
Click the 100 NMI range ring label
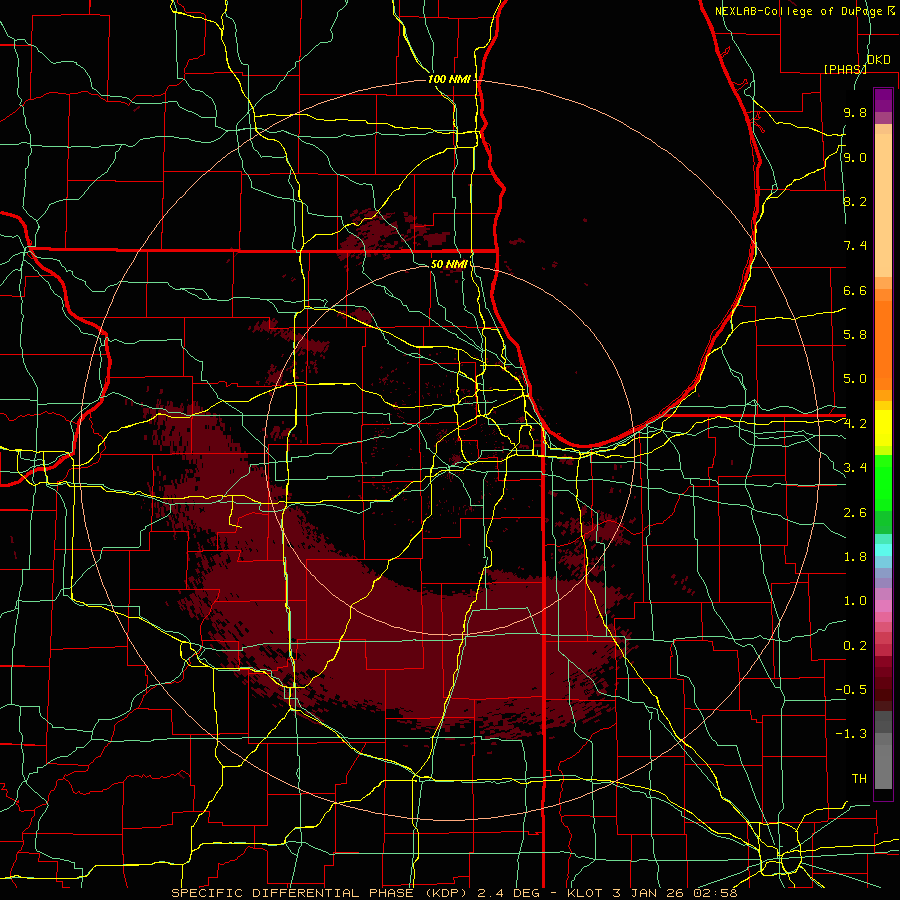coord(449,79)
